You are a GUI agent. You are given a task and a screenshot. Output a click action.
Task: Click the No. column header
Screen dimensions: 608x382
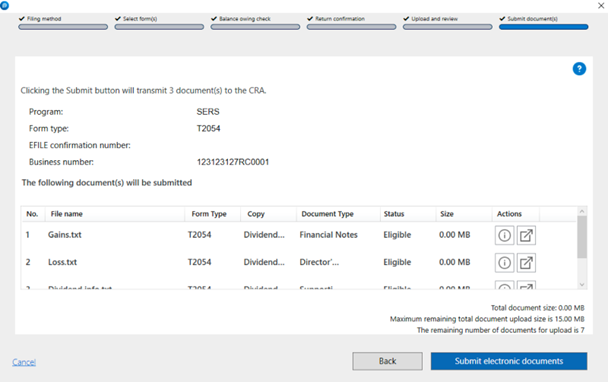tap(33, 214)
